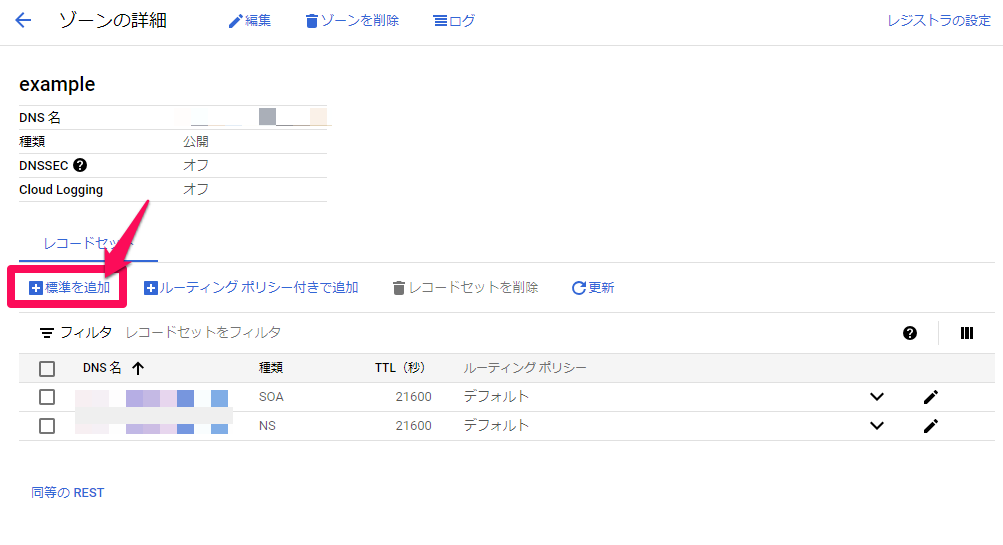Open レジストラの設定 link
Screen dimensions: 1003x545
click(938, 20)
